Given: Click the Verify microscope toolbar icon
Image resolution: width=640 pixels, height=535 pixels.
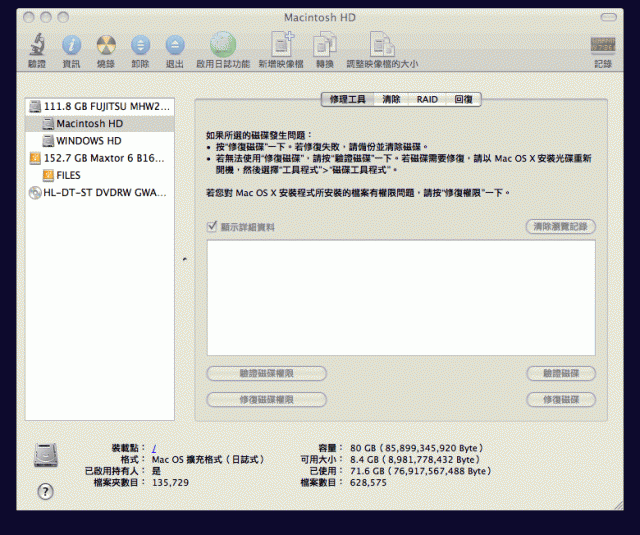Looking at the screenshot, I should pyautogui.click(x=37, y=45).
